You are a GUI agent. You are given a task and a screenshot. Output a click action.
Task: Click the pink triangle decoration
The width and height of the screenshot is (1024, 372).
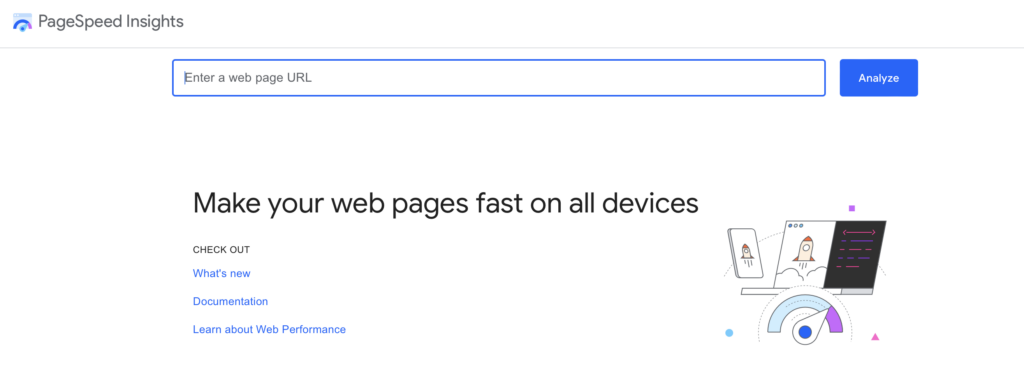click(x=875, y=337)
